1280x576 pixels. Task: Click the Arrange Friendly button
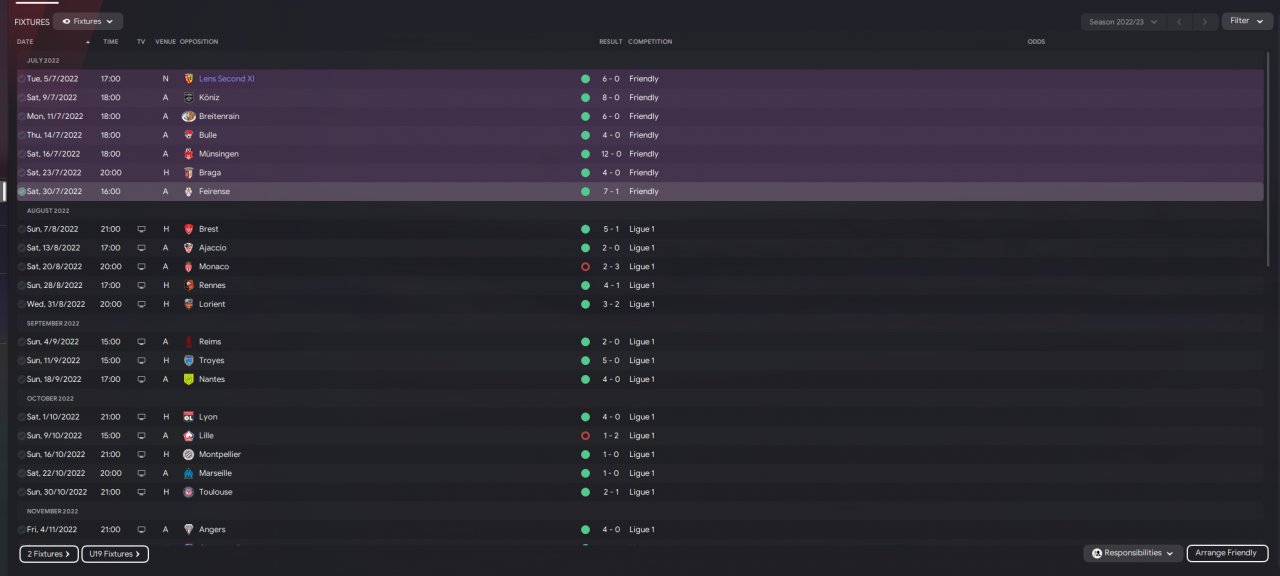(x=1227, y=553)
